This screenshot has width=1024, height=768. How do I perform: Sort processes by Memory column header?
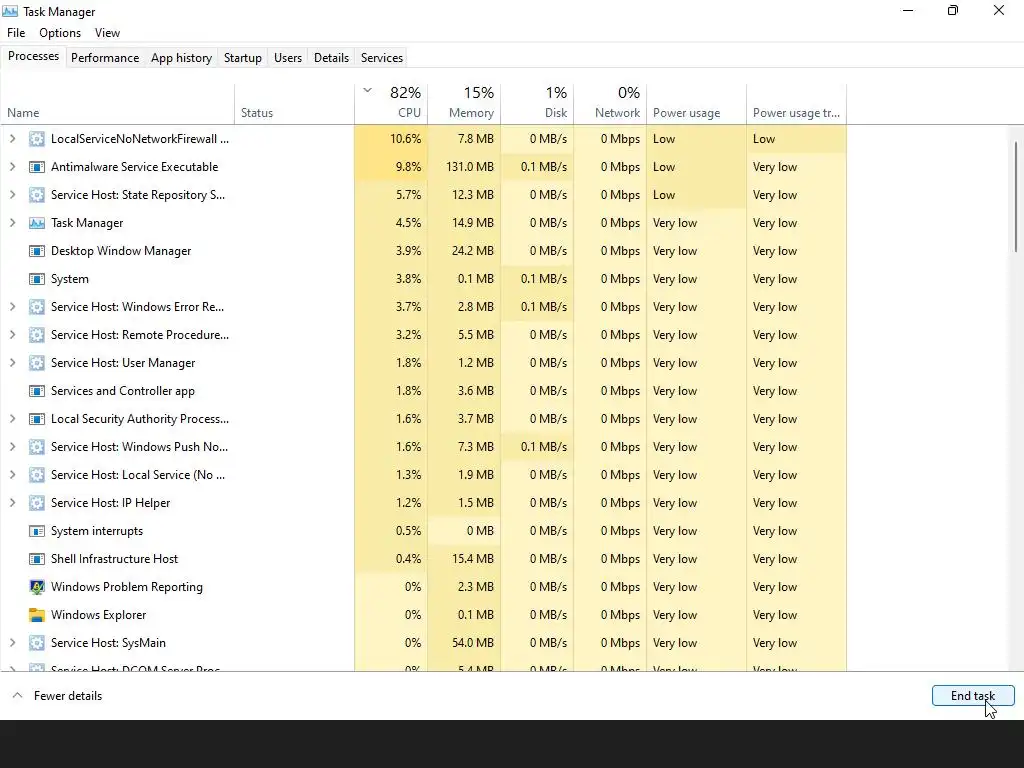tap(464, 103)
